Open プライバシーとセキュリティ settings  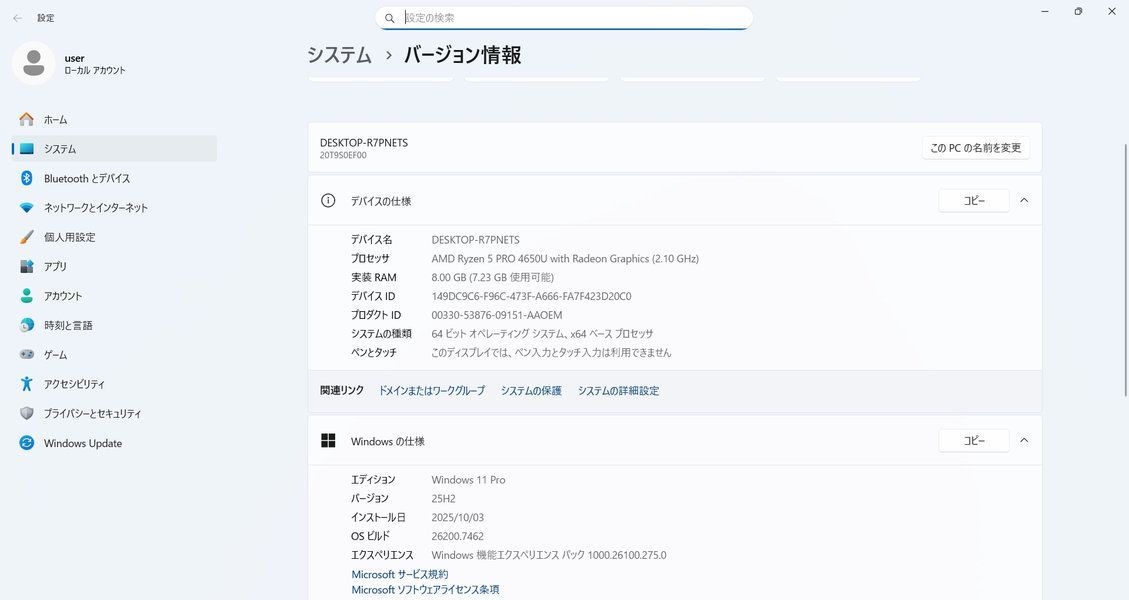[x=27, y=413]
